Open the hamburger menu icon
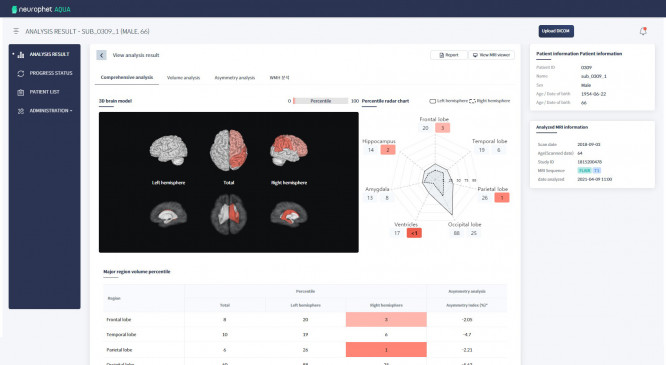The height and width of the screenshot is (365, 666). click(16, 31)
